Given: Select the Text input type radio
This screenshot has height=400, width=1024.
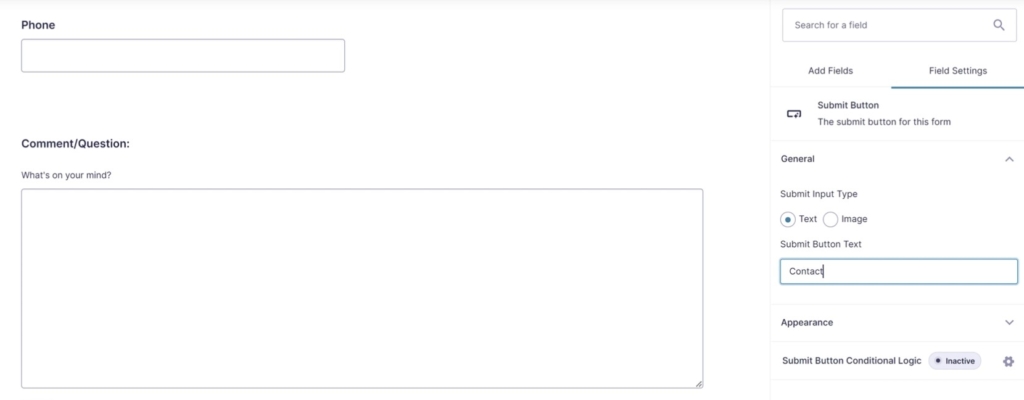Looking at the screenshot, I should click(x=788, y=219).
